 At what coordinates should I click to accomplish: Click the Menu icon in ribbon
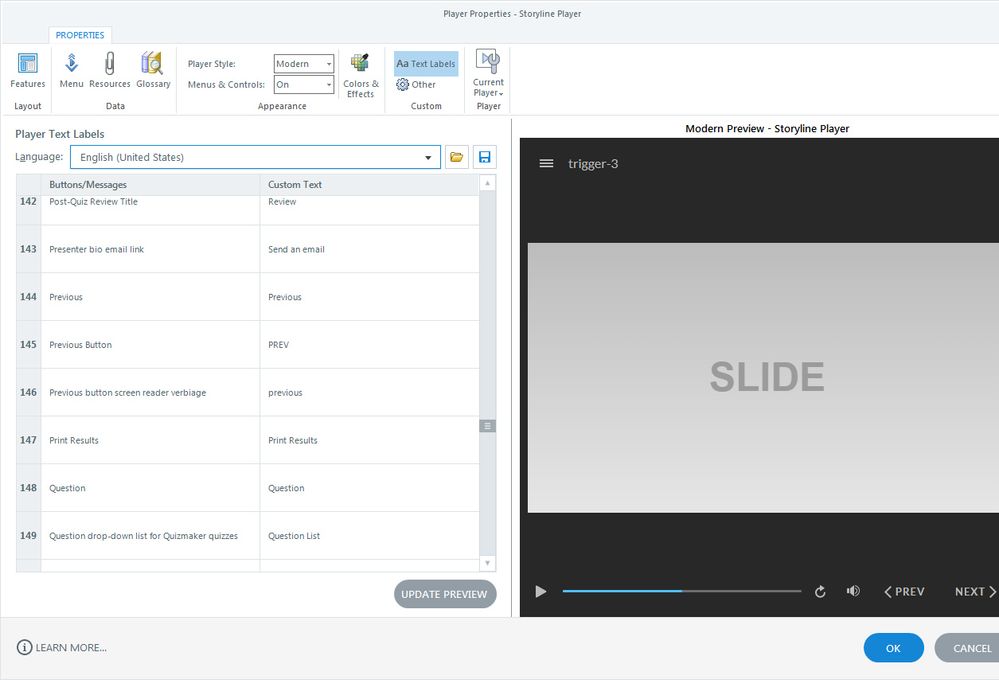71,71
